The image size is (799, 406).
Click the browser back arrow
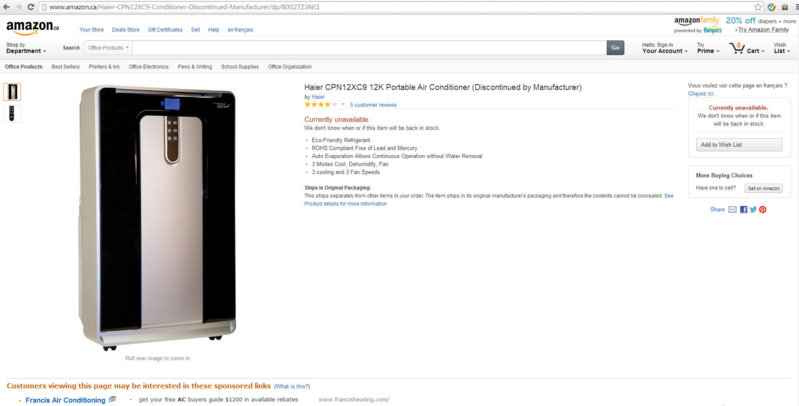pos(6,7)
